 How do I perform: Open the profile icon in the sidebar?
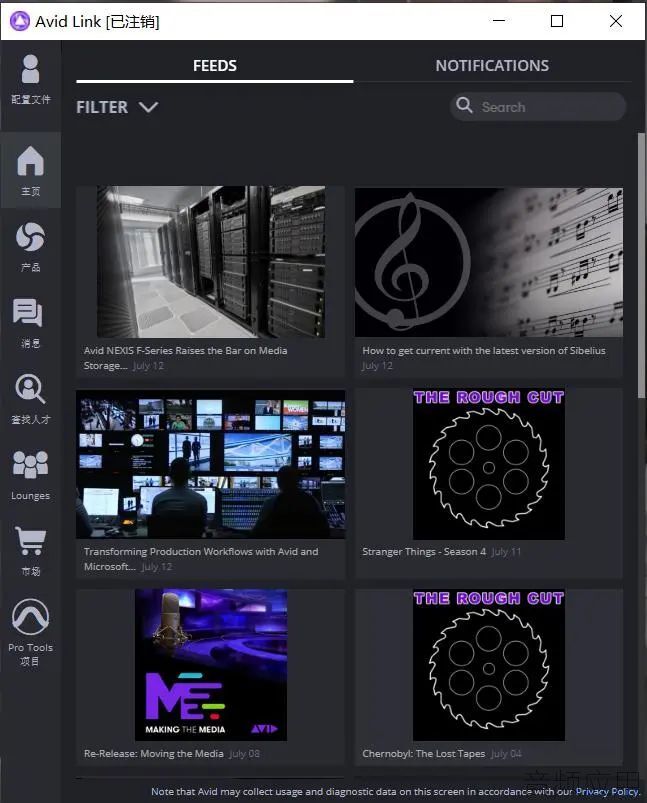pyautogui.click(x=30, y=69)
